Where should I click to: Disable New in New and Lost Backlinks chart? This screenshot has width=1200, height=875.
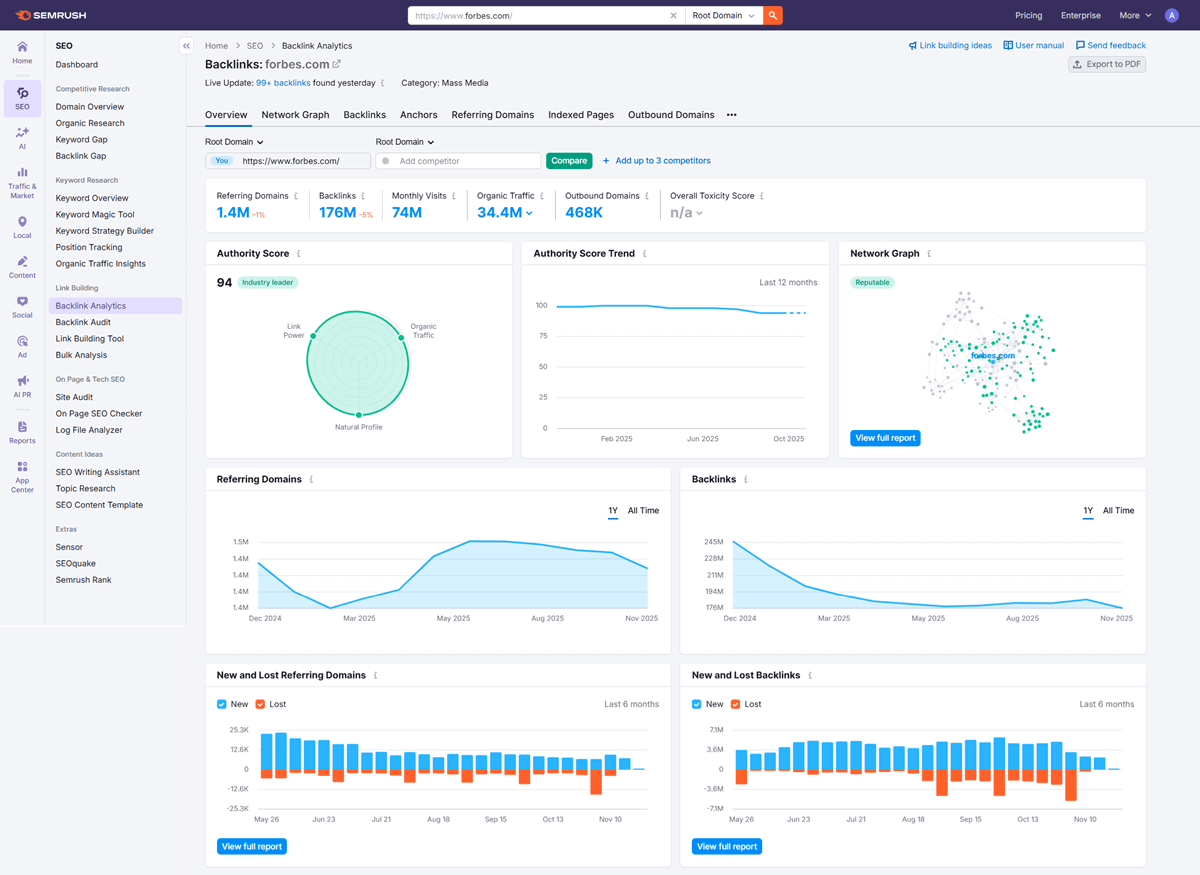click(x=697, y=704)
